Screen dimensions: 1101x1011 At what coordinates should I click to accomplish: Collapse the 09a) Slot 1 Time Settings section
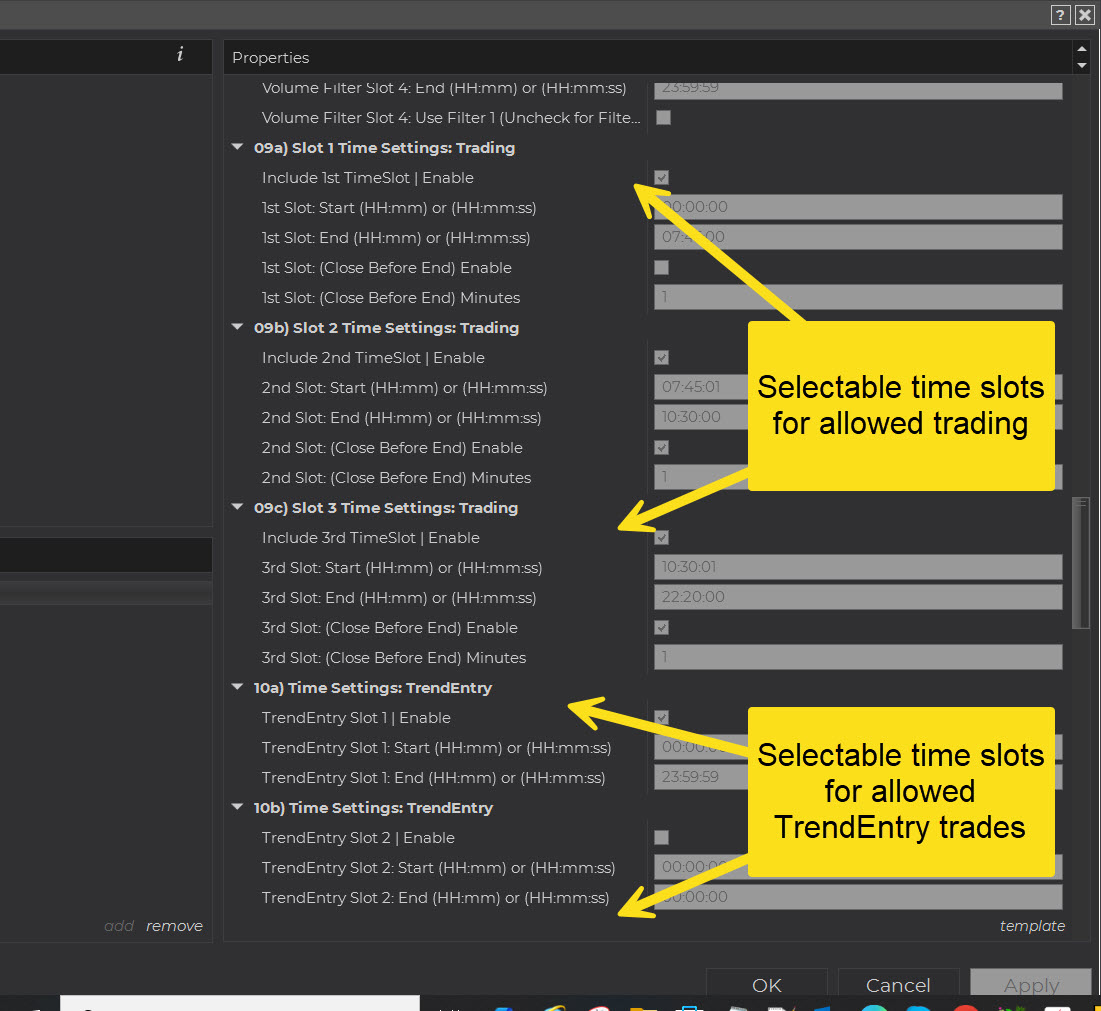click(238, 148)
